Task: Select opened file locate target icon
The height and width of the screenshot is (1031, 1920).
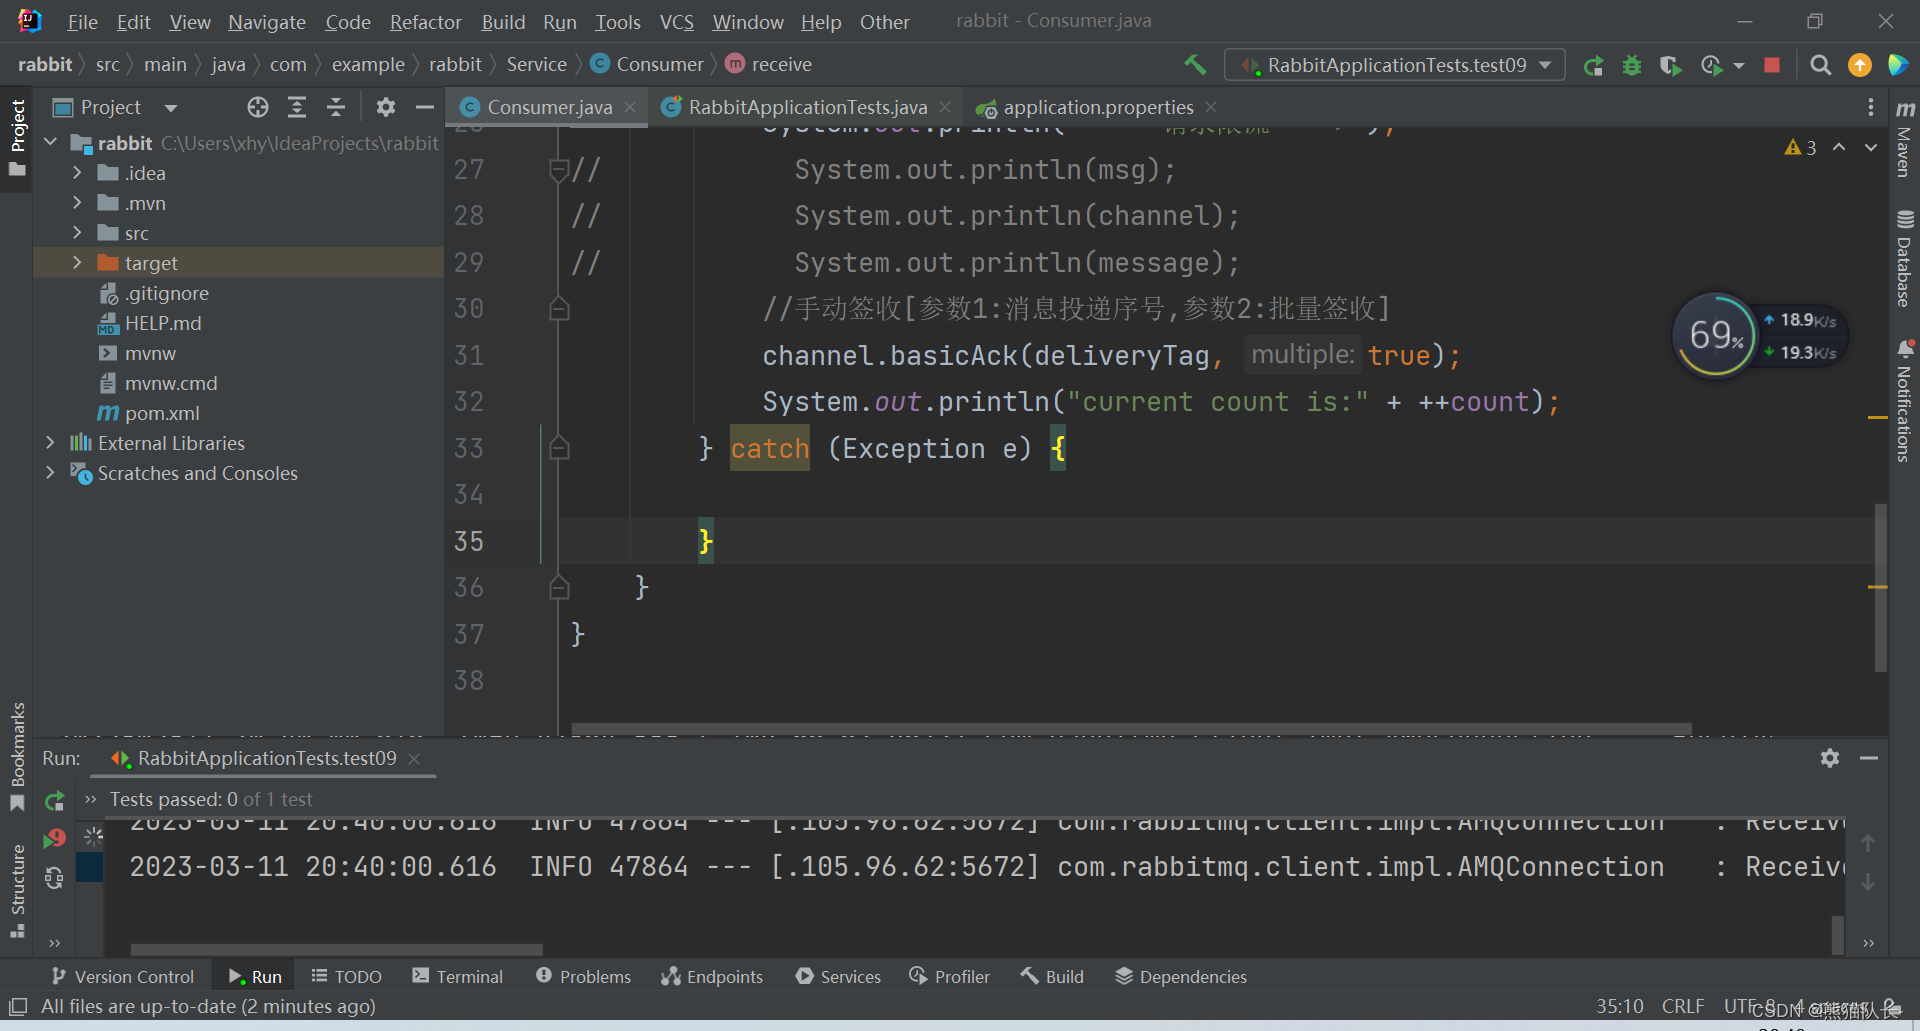Action: click(x=258, y=107)
